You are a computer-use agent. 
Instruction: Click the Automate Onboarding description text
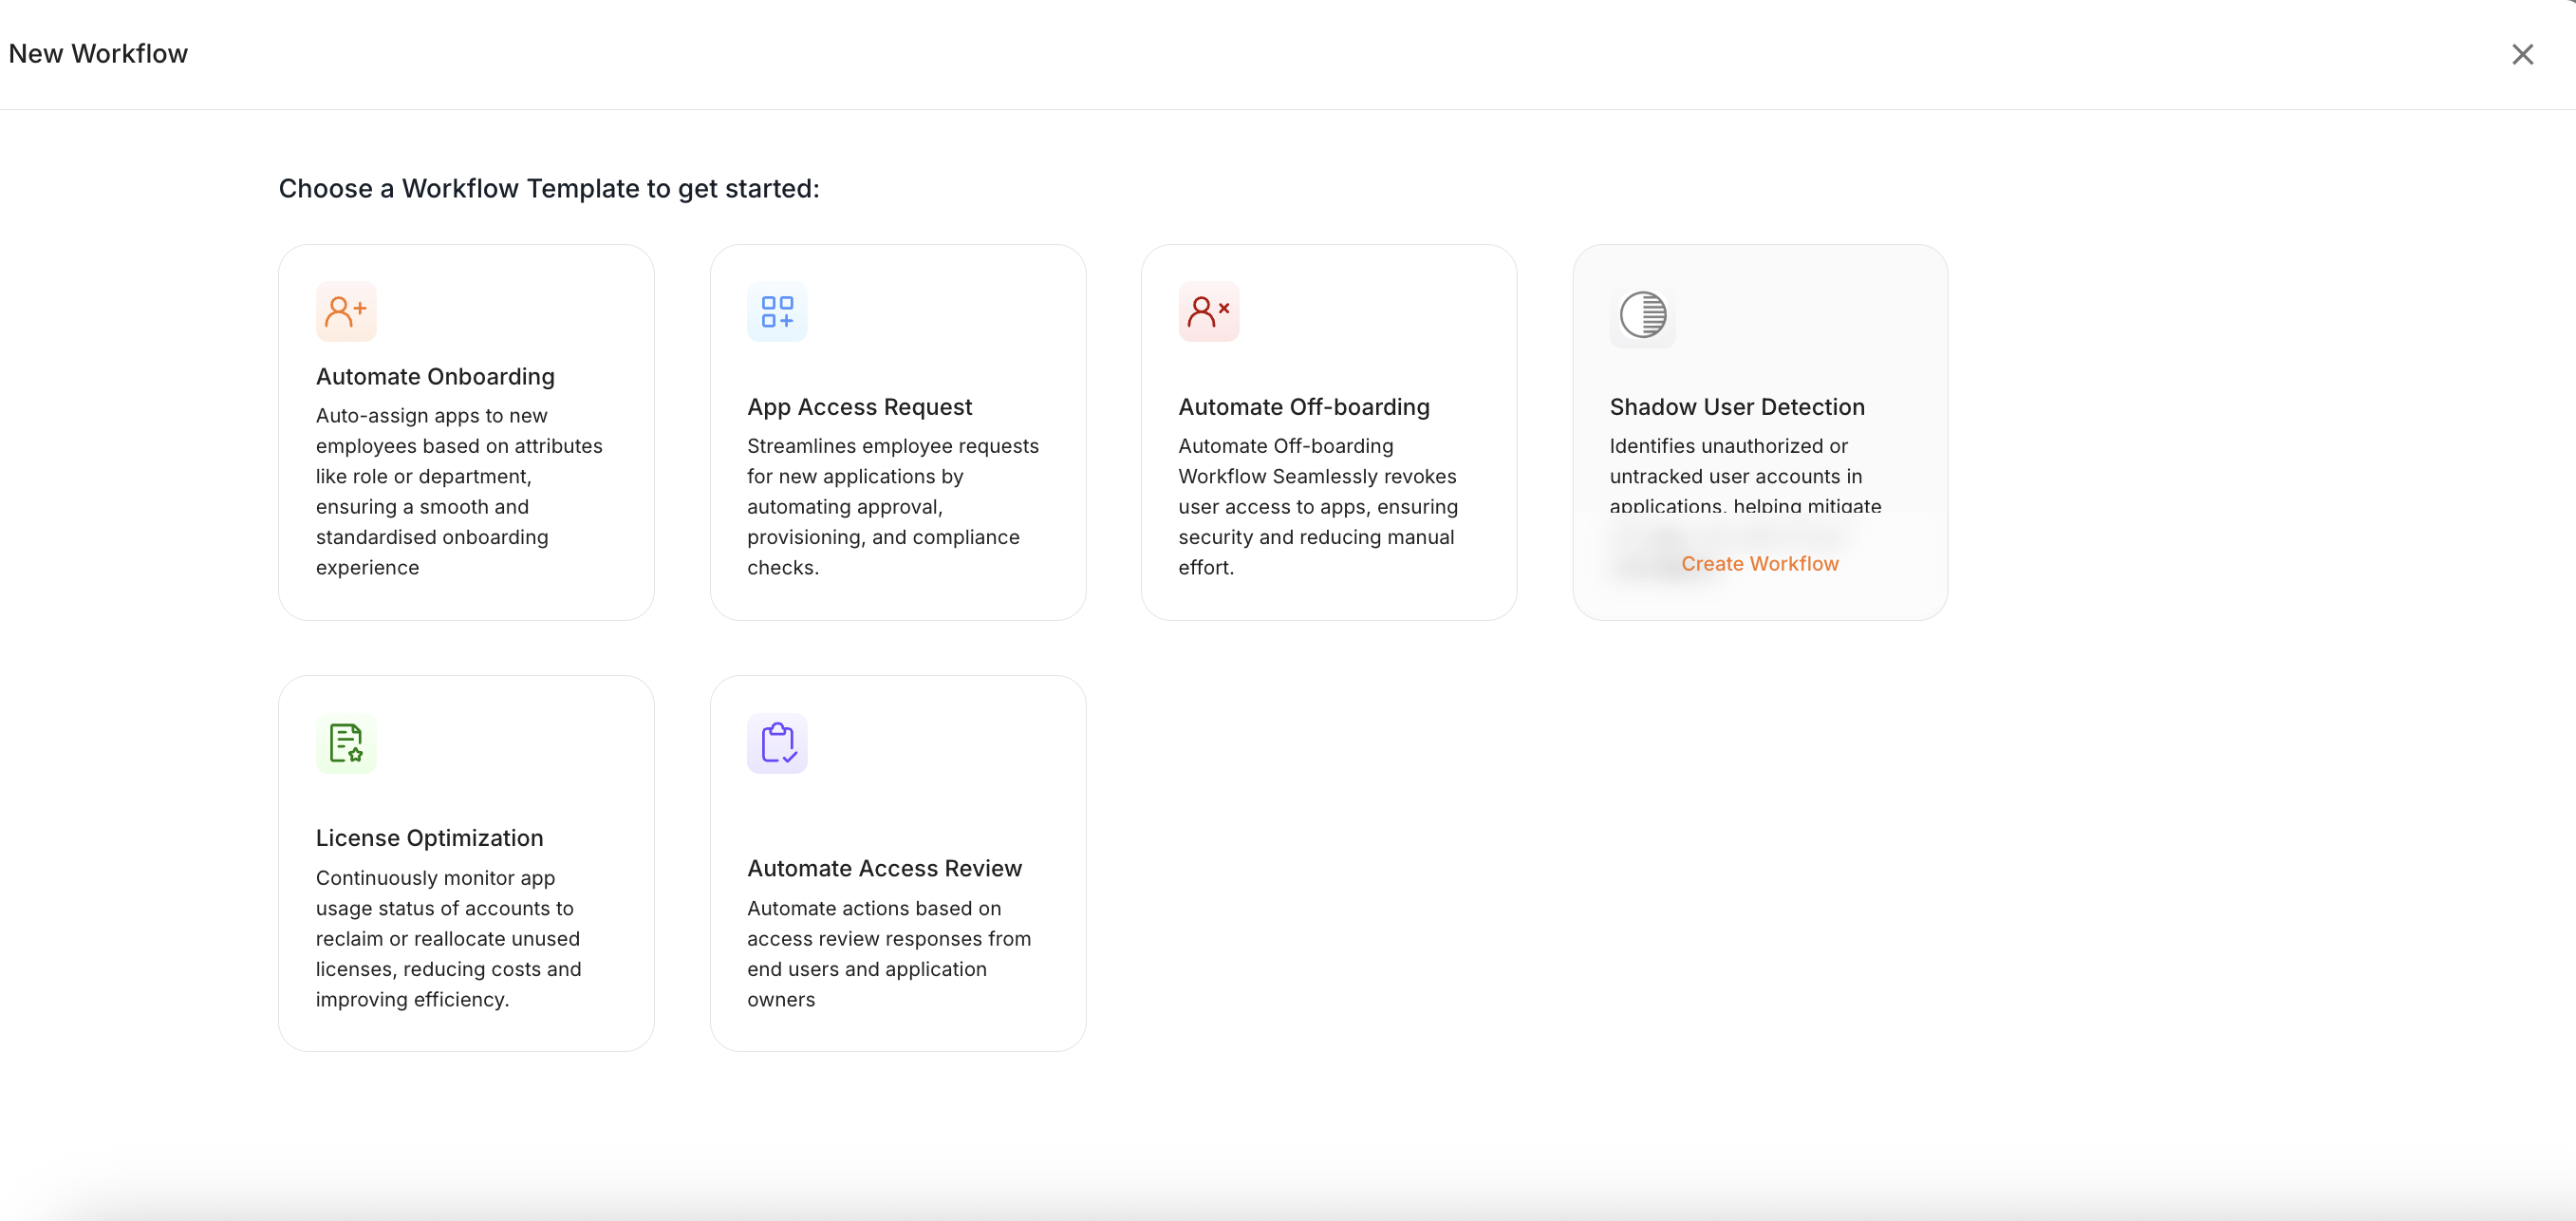coord(458,491)
